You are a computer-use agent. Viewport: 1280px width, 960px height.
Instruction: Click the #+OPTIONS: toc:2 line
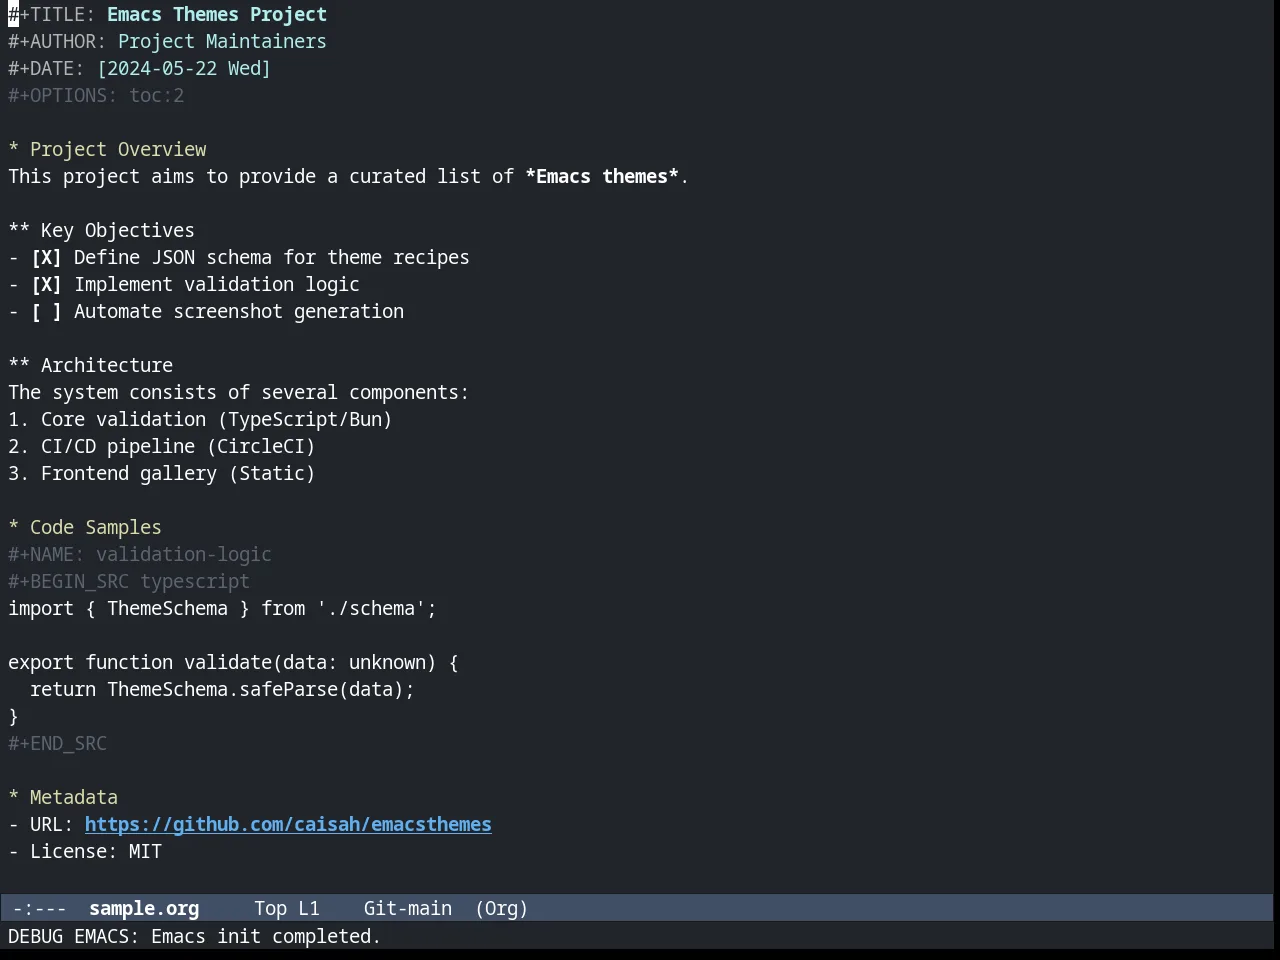point(96,95)
